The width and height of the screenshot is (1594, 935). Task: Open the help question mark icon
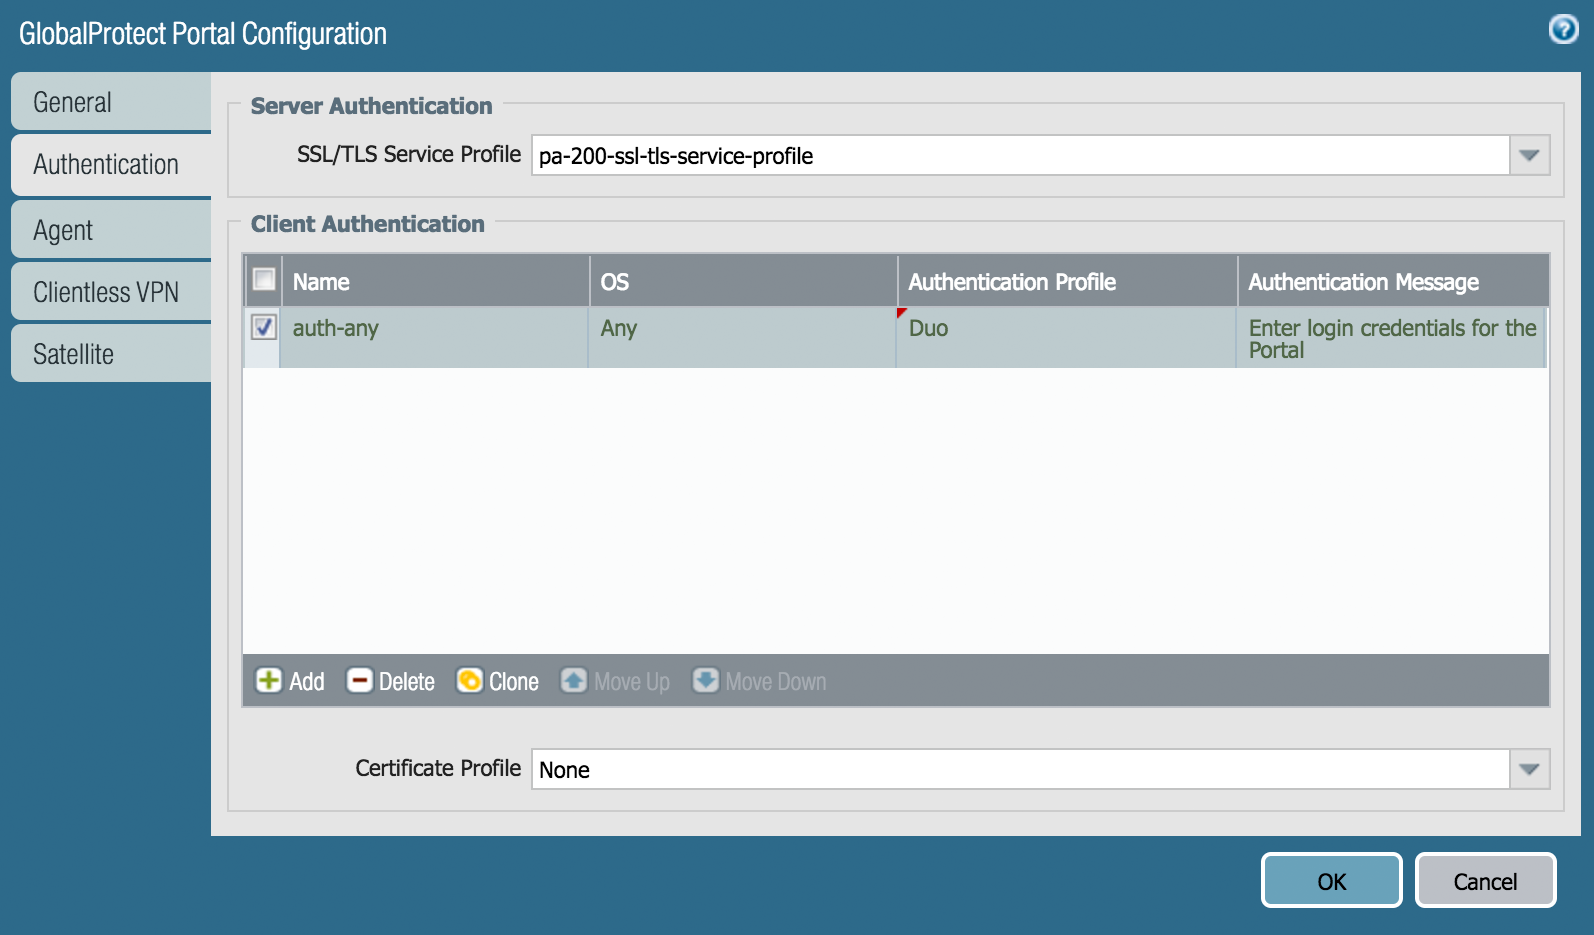click(1563, 30)
